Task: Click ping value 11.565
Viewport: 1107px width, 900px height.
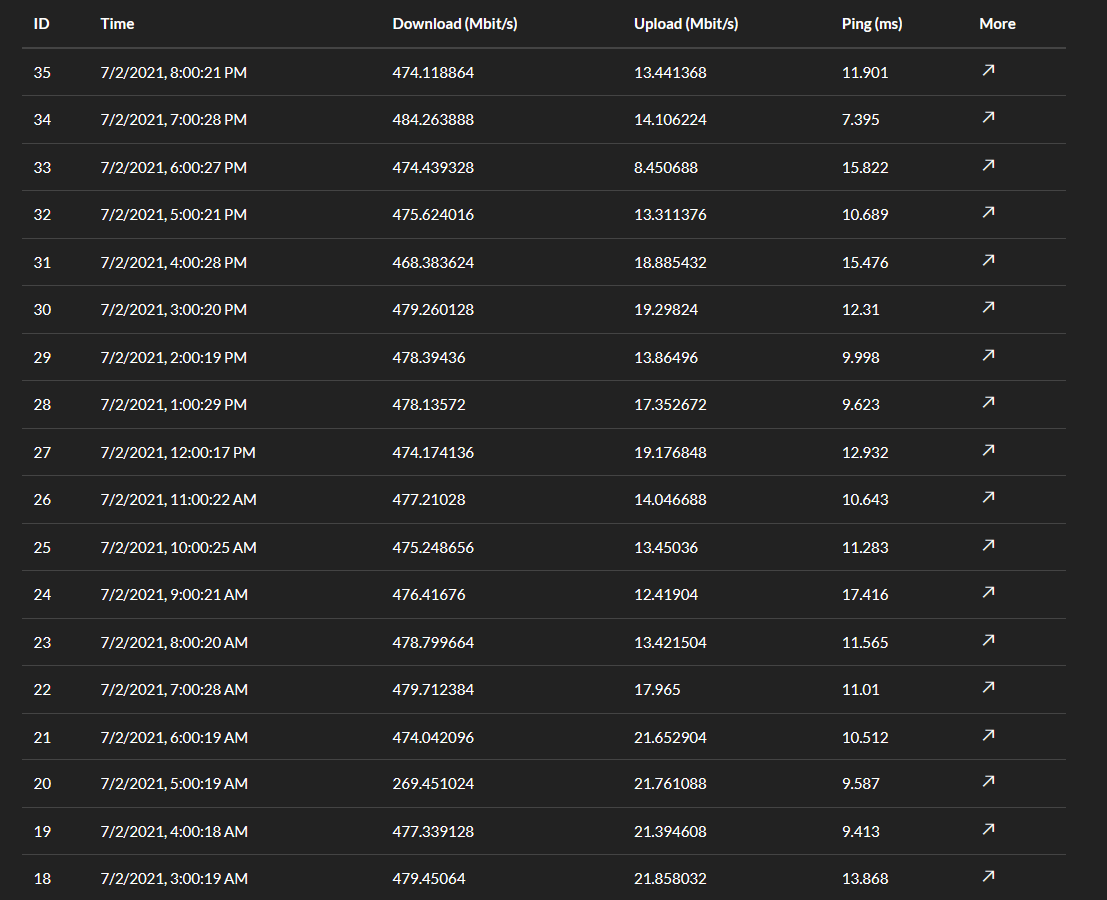Action: click(865, 643)
